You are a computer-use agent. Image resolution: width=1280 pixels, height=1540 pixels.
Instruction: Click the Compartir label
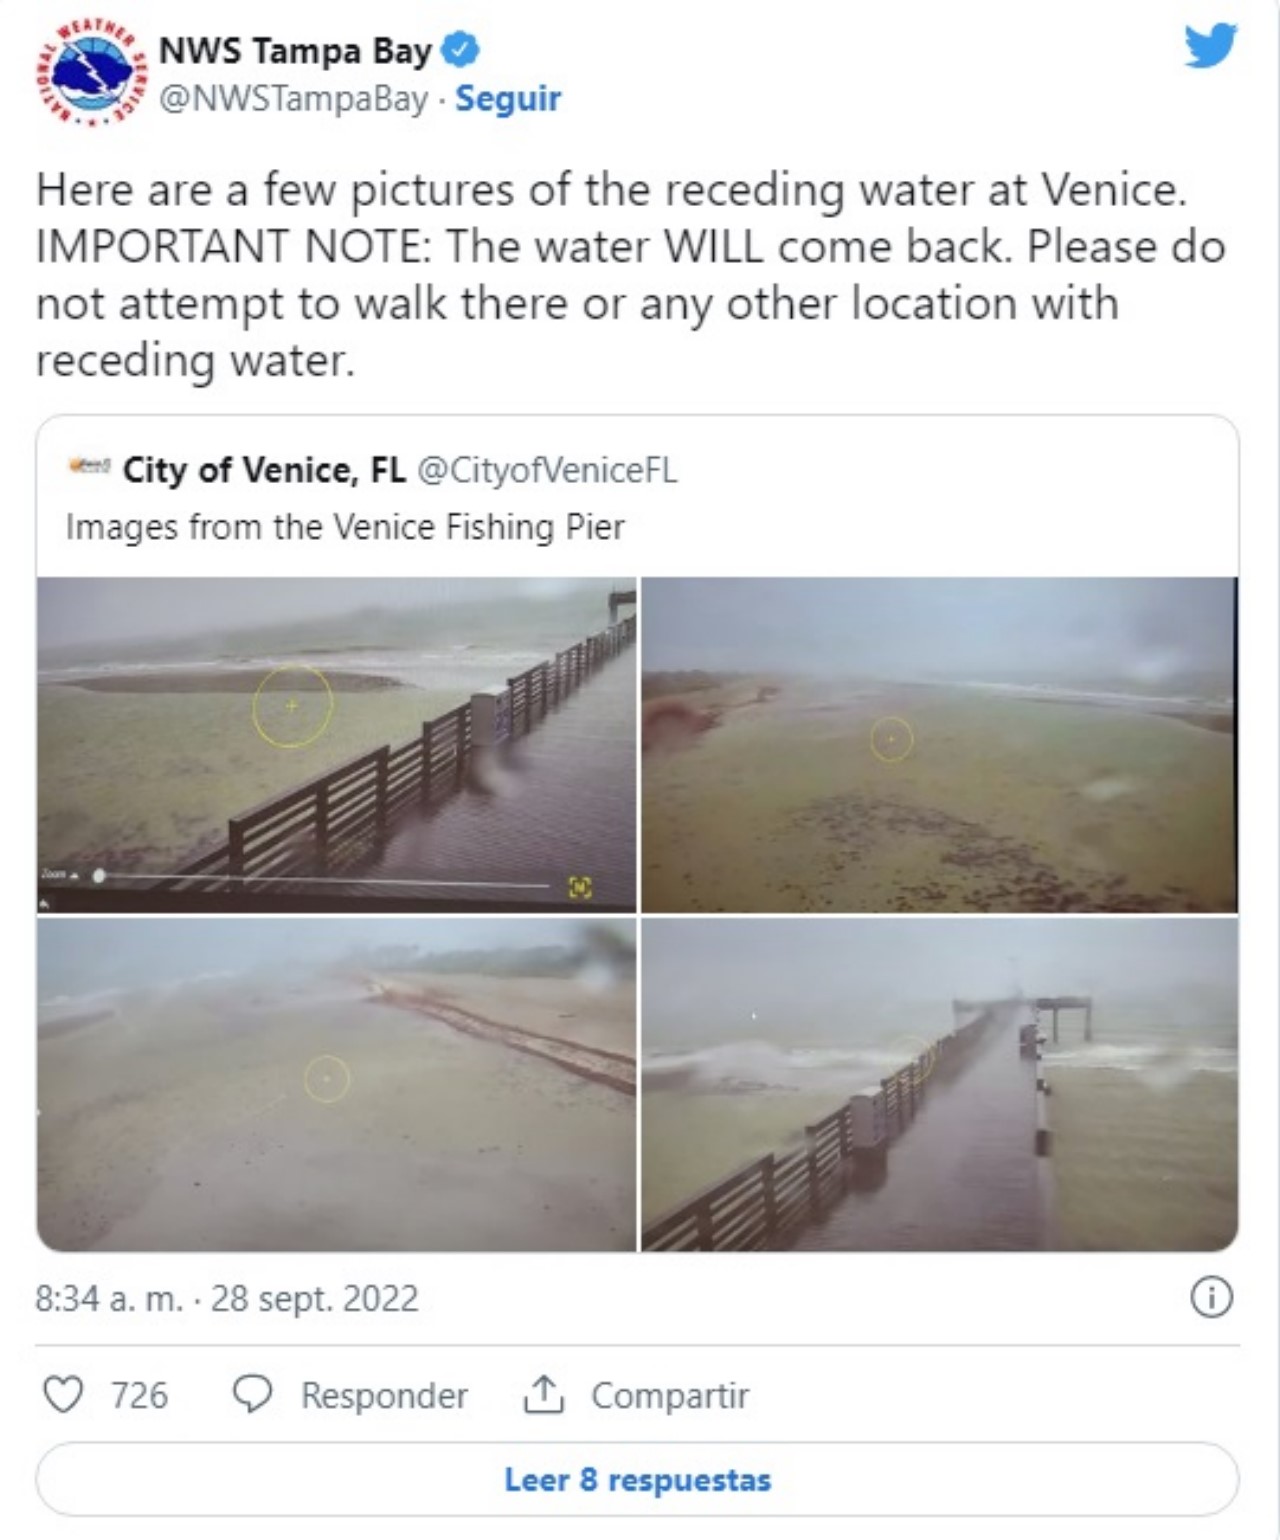tap(670, 1395)
